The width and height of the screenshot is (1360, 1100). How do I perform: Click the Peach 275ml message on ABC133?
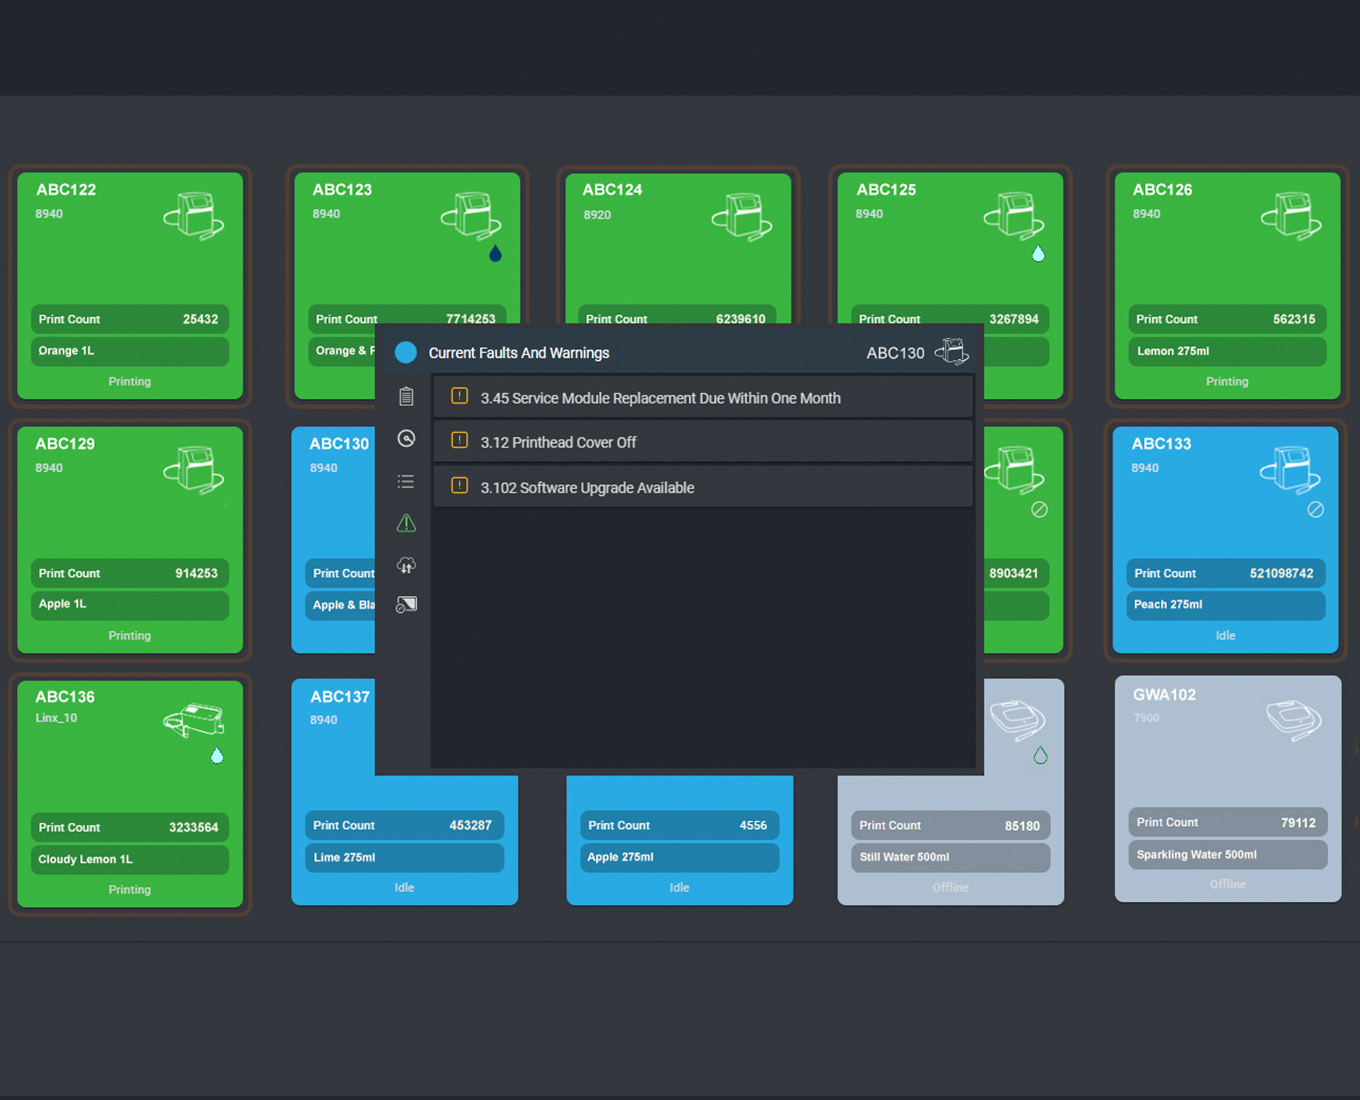point(1226,604)
